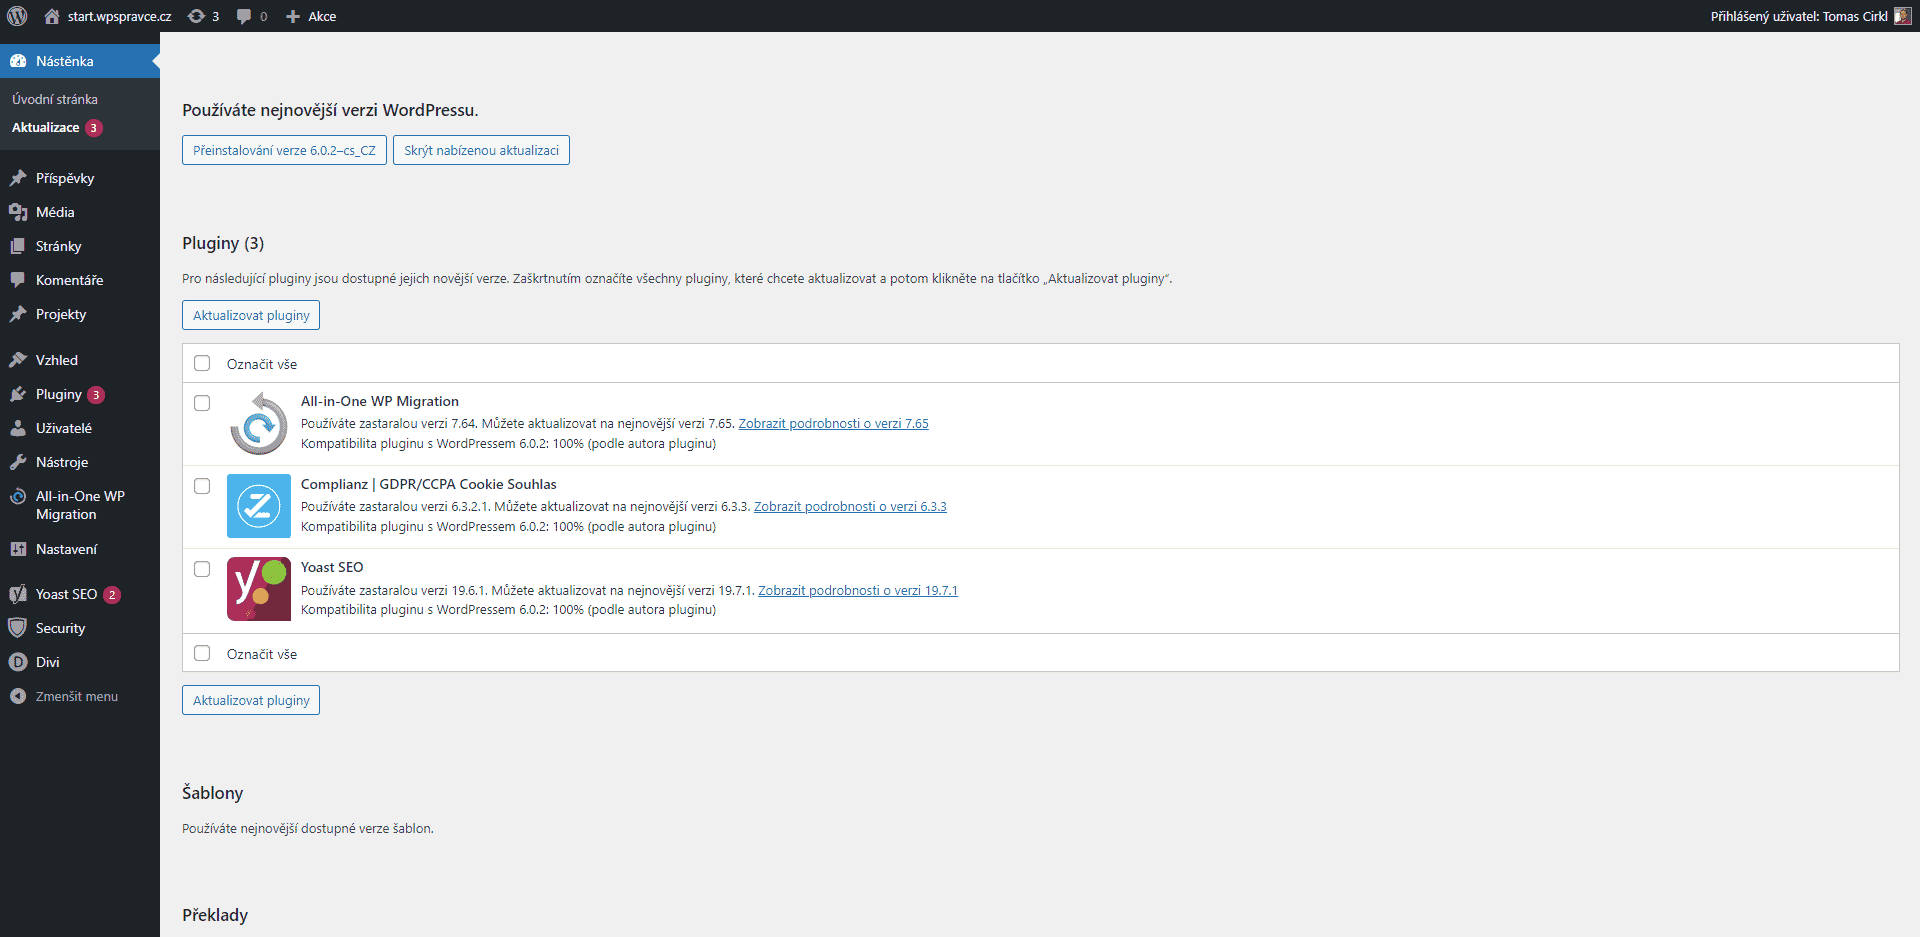The image size is (1920, 937).
Task: Click the Zmenšit menu collapse arrow icon
Action: 18,696
